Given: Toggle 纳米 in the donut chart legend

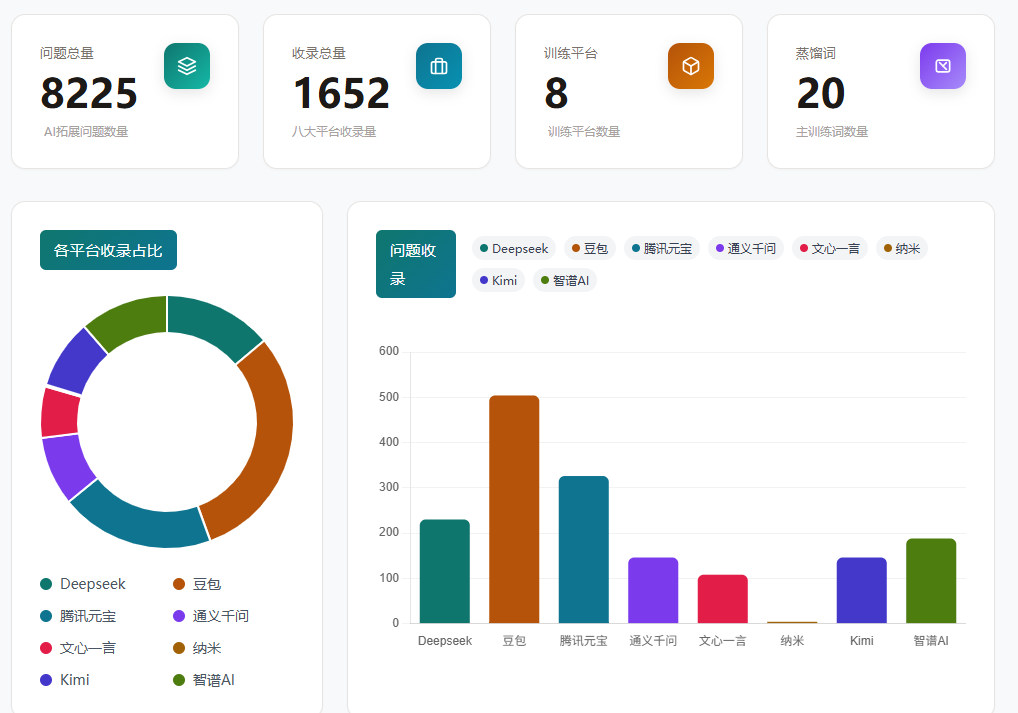Looking at the screenshot, I should tap(197, 647).
